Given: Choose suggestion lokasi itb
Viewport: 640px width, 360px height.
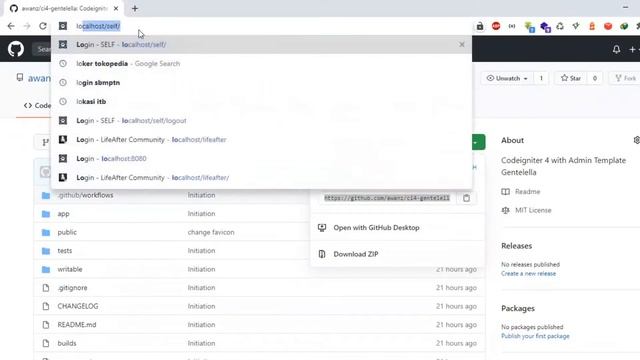Looking at the screenshot, I should pos(261,102).
